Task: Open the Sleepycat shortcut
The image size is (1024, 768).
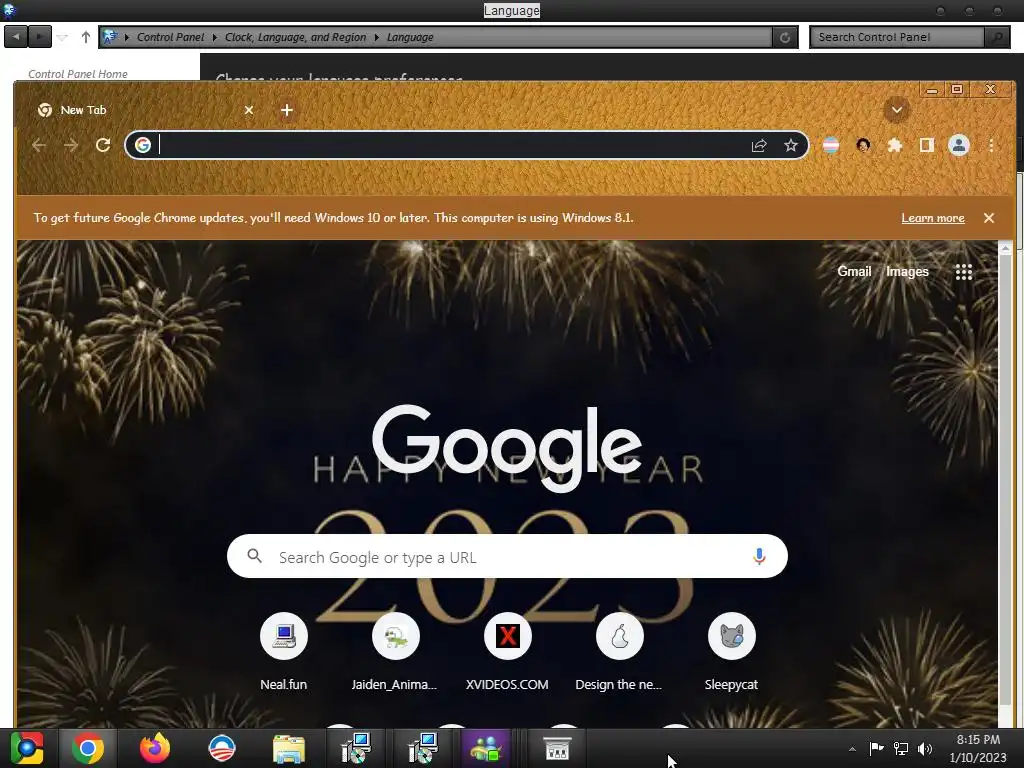Action: (x=731, y=652)
